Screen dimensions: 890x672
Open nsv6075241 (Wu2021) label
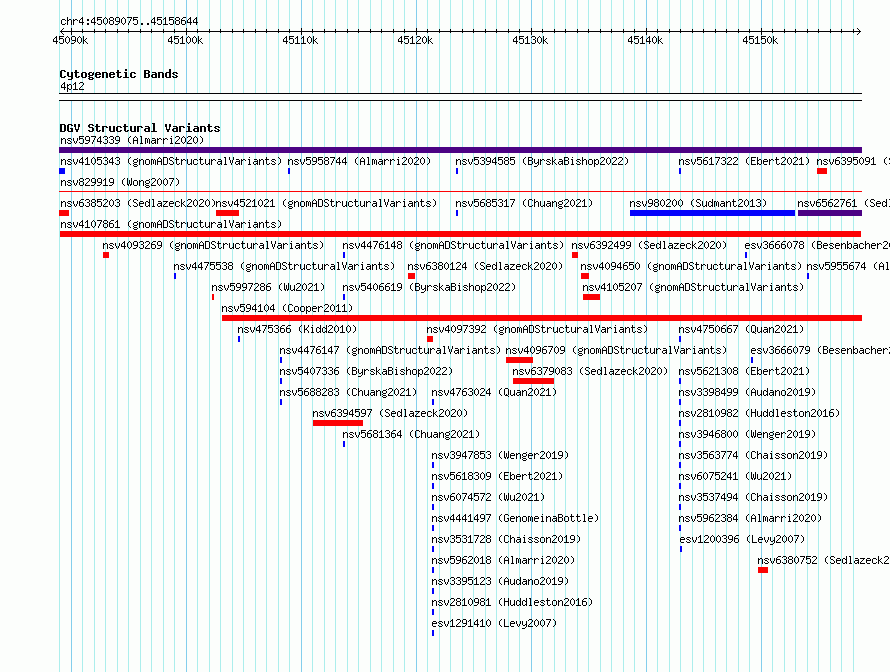coord(735,476)
